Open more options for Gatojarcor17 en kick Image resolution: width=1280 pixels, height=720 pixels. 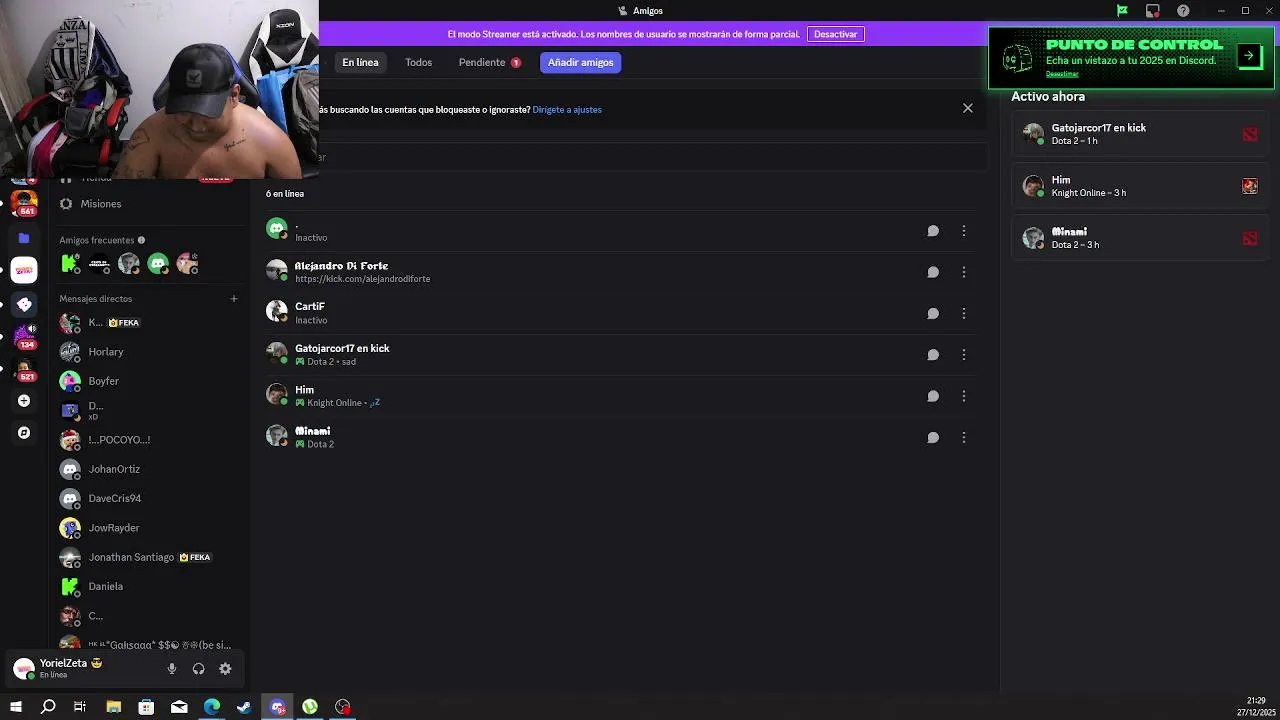(963, 354)
